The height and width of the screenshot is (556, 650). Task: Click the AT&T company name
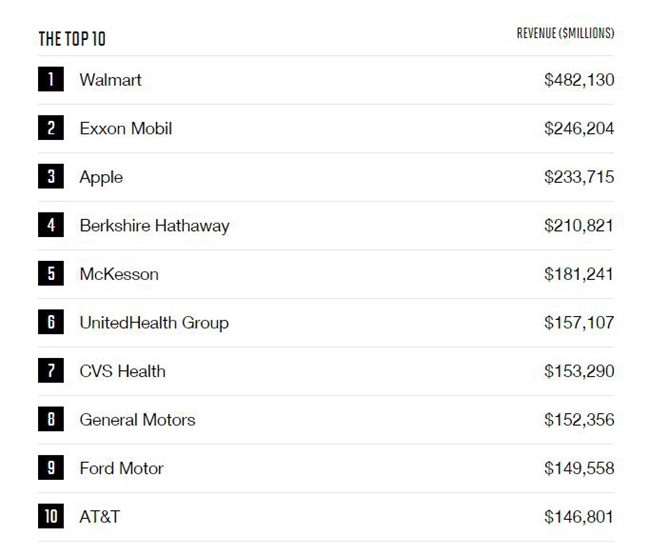pyautogui.click(x=100, y=517)
